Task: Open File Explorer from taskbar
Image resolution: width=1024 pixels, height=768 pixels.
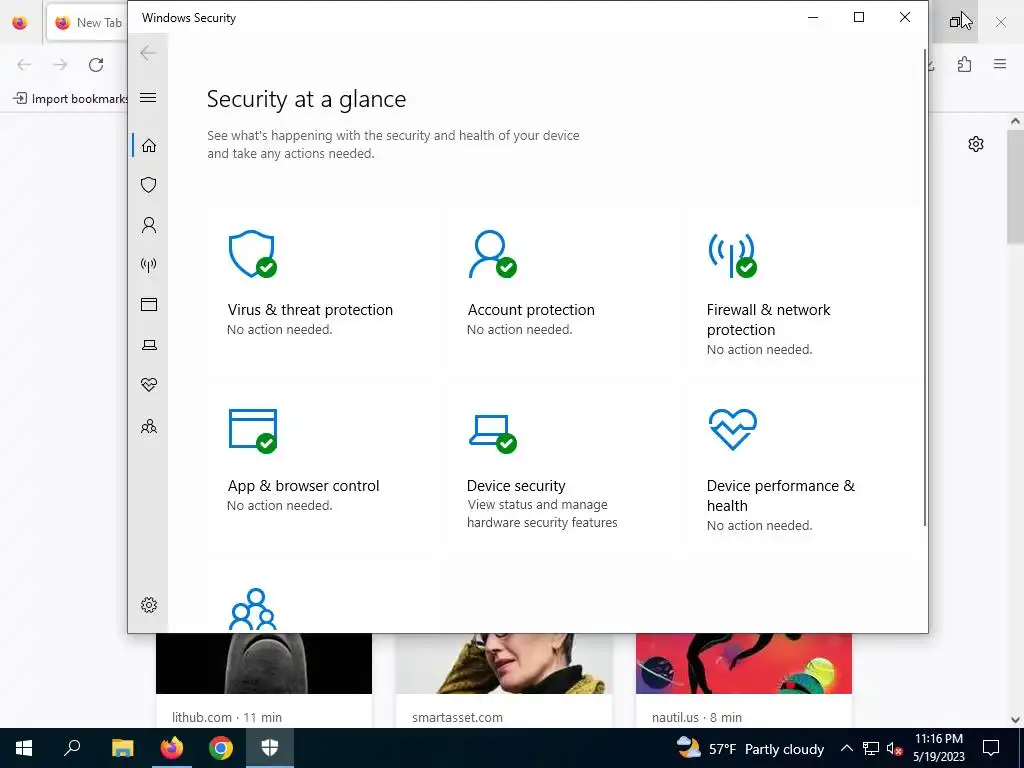Action: point(122,748)
